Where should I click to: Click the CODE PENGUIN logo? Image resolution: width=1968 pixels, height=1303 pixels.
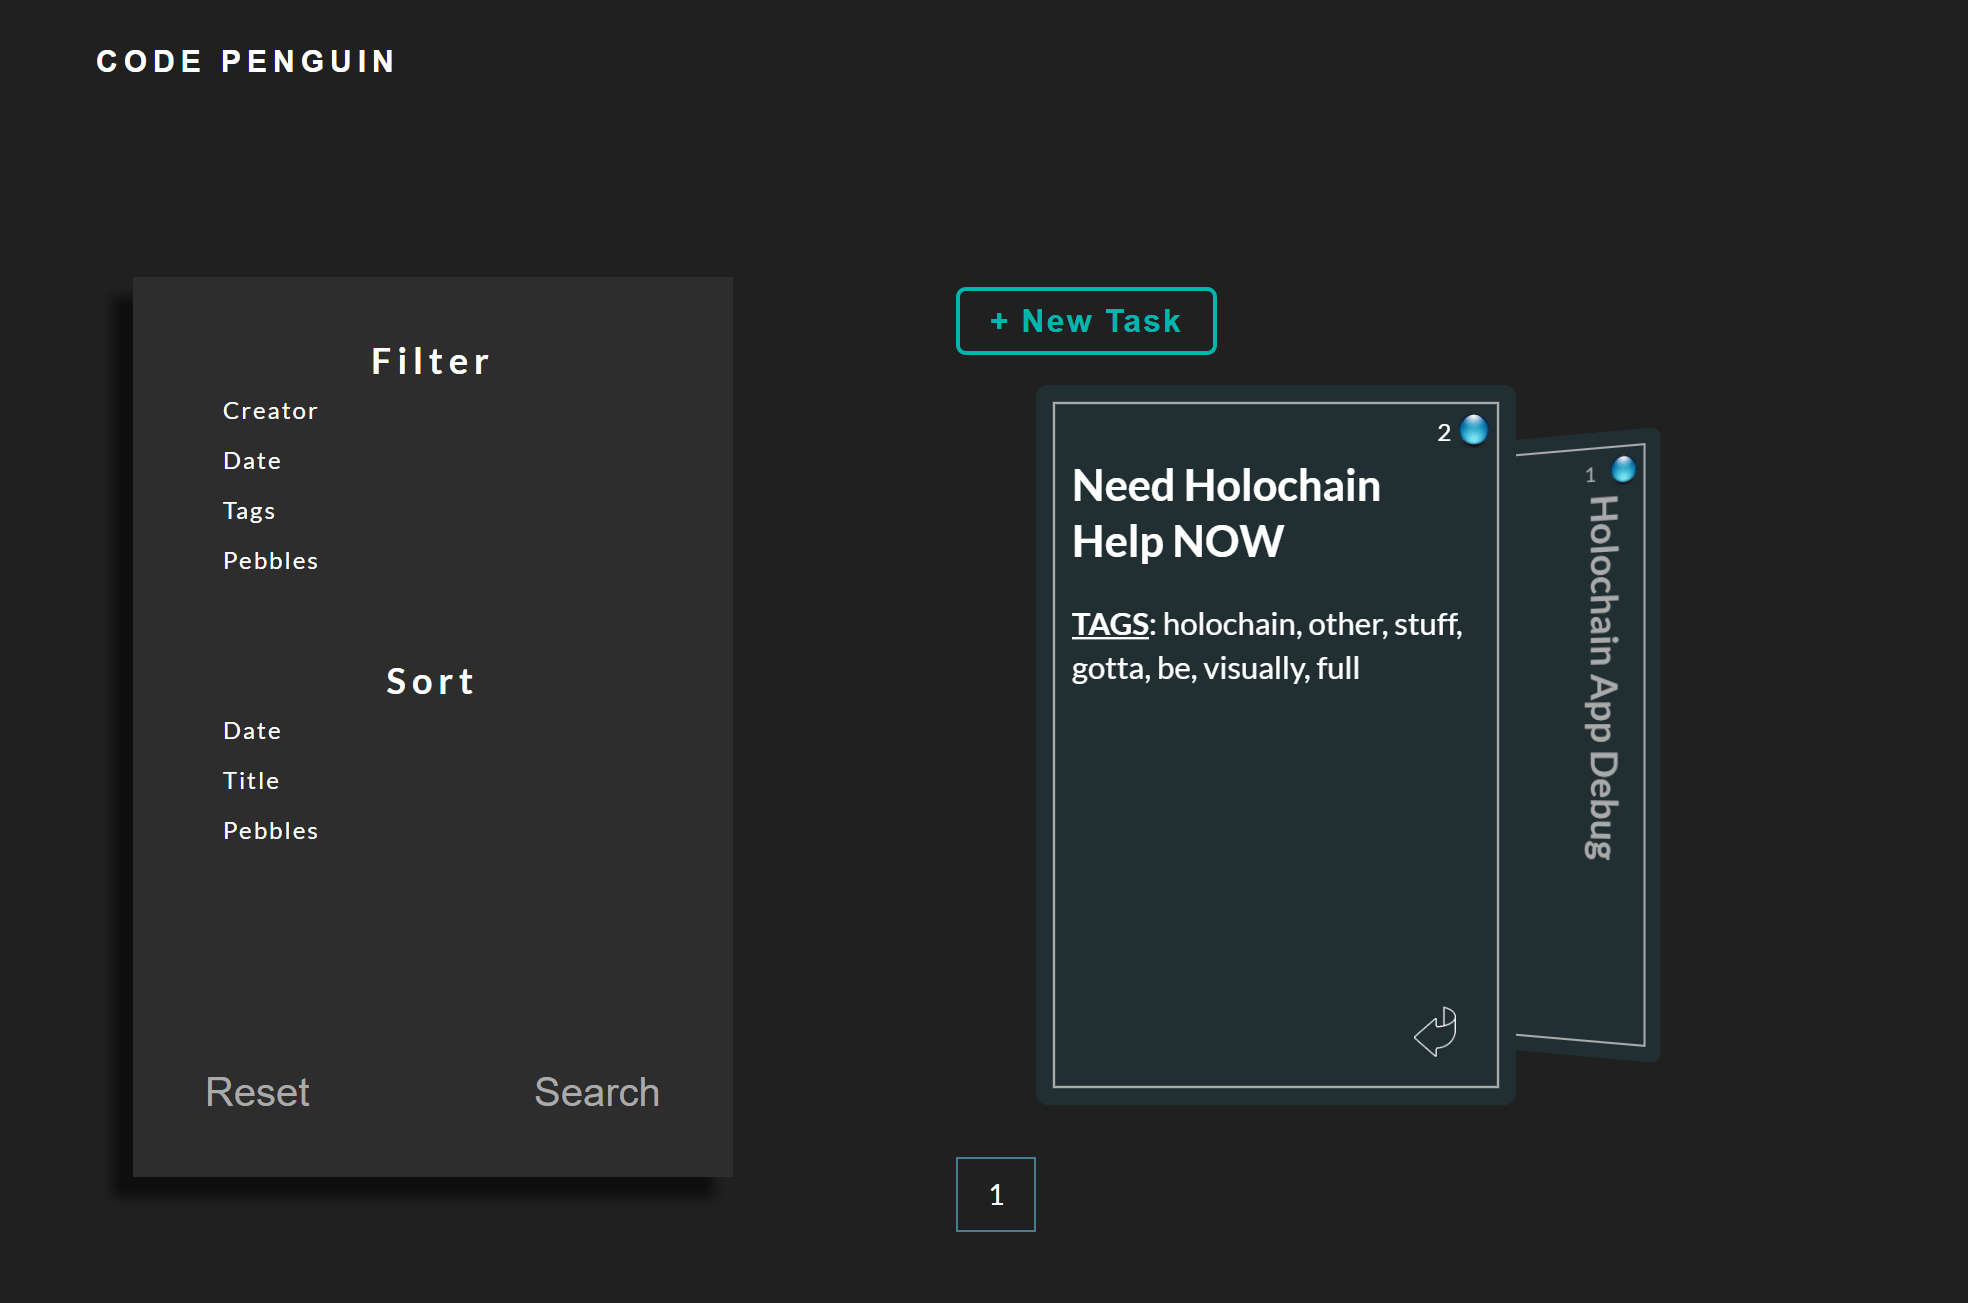[x=246, y=62]
